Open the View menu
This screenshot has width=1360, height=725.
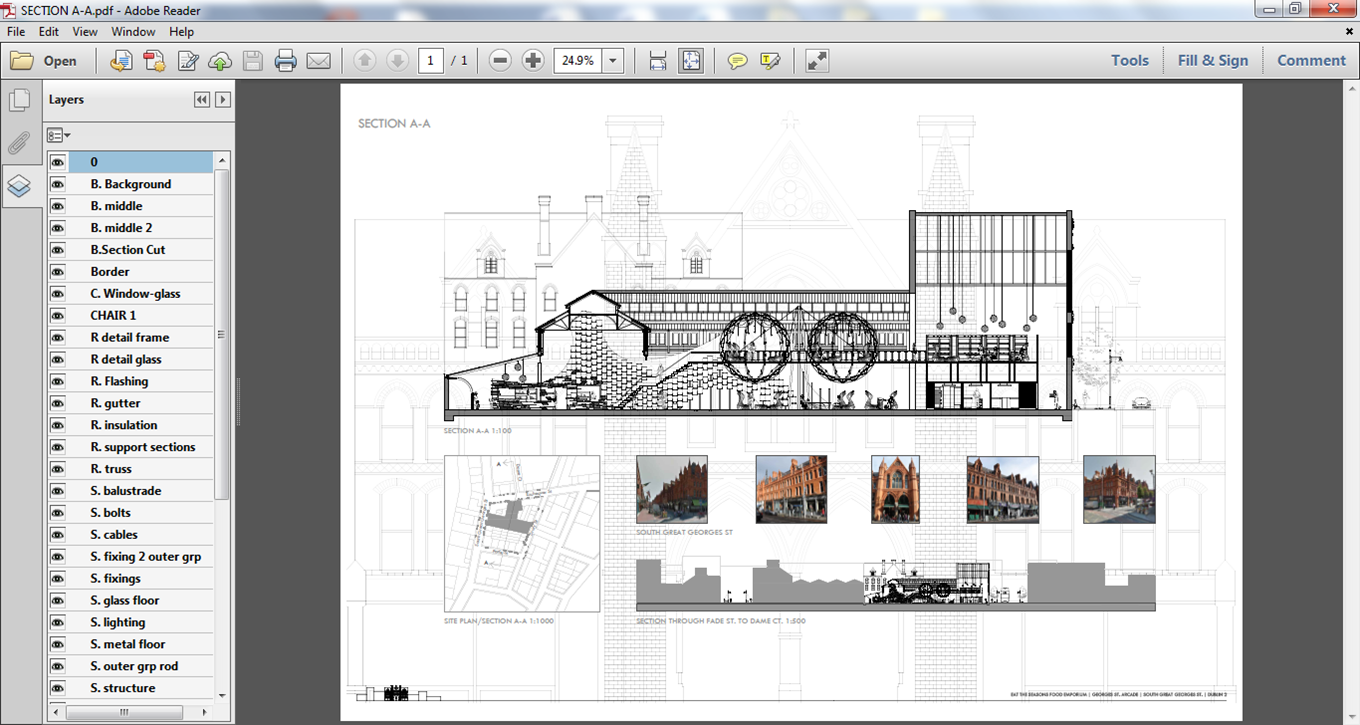[x=85, y=32]
